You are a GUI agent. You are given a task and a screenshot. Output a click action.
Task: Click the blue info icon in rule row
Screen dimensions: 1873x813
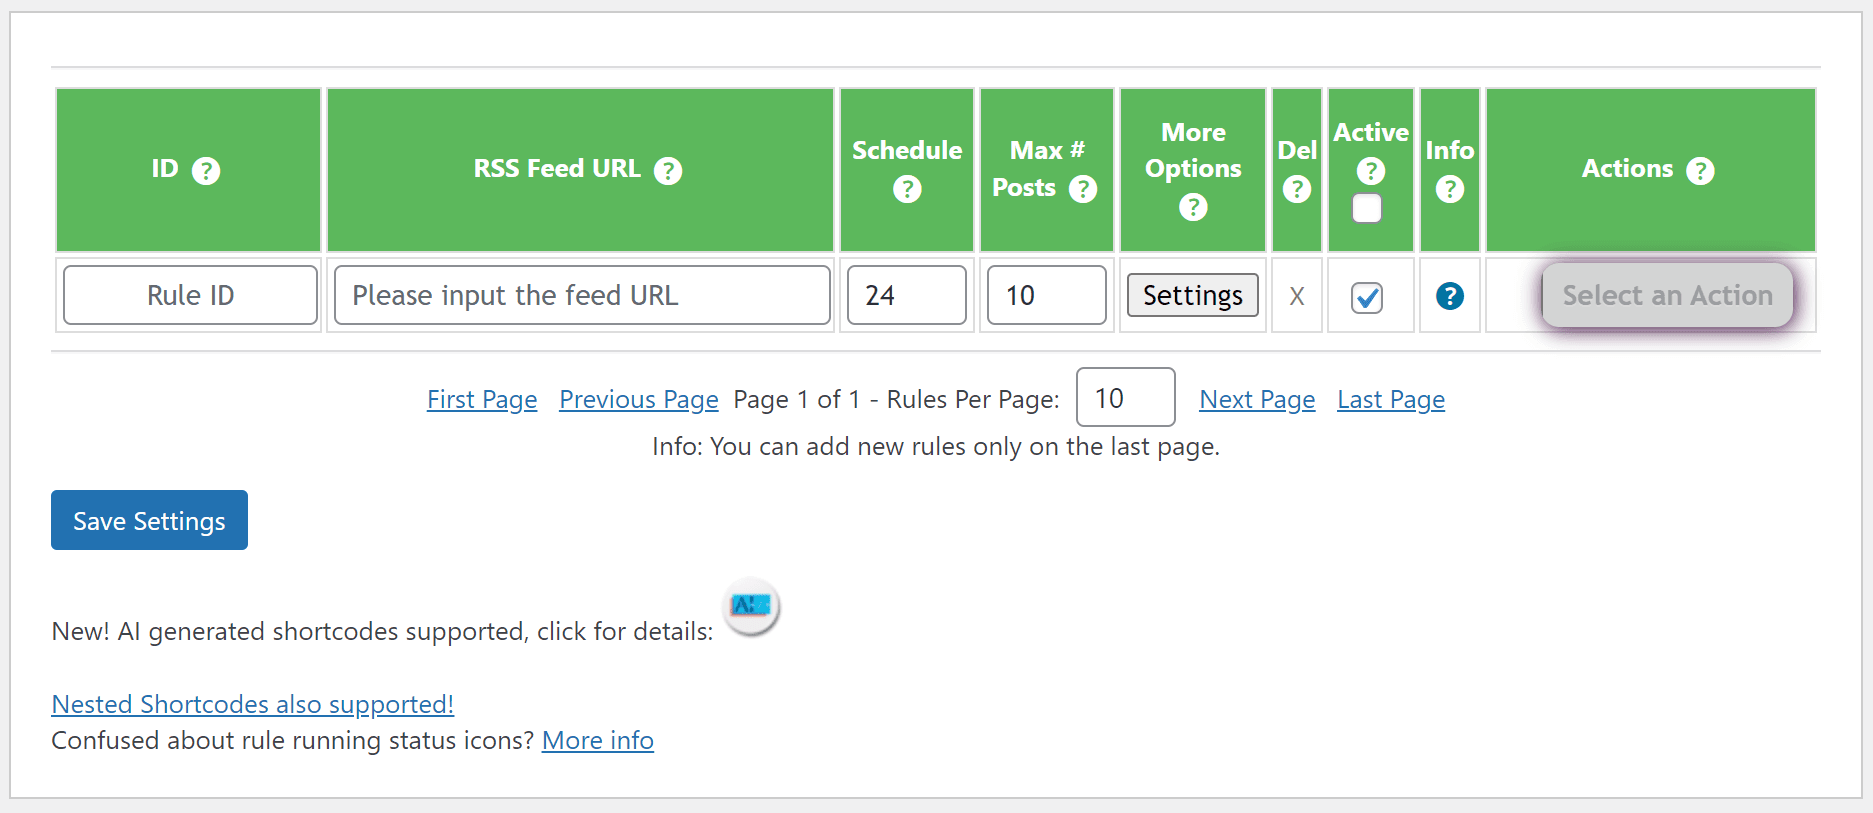[1450, 296]
